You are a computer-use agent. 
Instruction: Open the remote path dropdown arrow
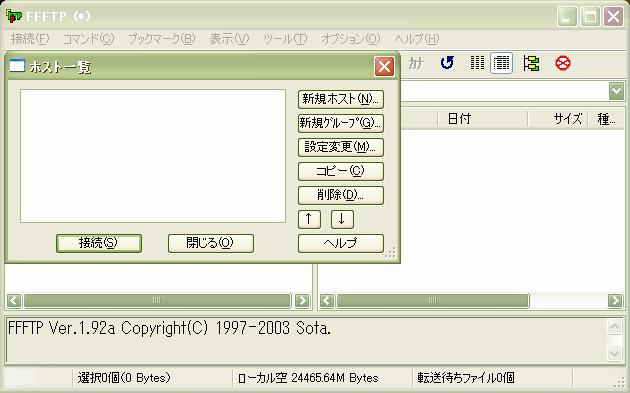point(616,91)
